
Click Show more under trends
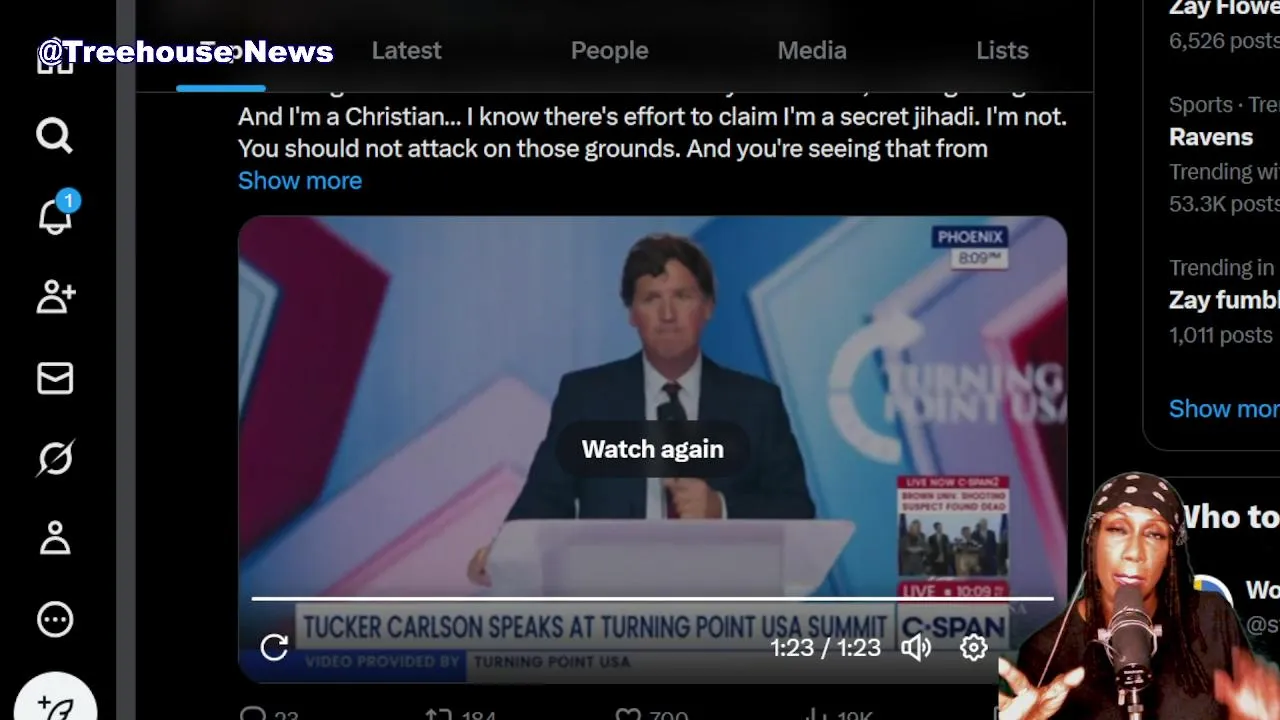[x=1224, y=408]
